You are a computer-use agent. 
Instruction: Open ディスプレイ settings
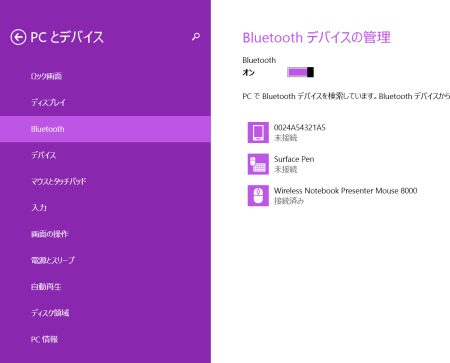pos(105,103)
